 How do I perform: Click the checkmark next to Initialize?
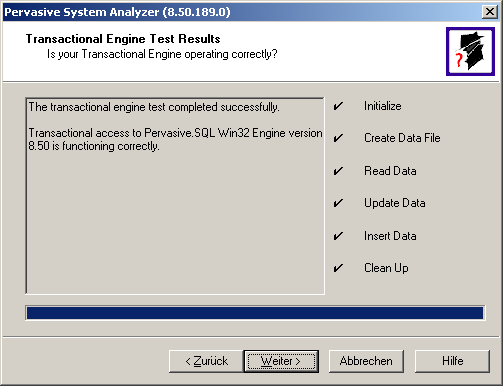pos(338,106)
